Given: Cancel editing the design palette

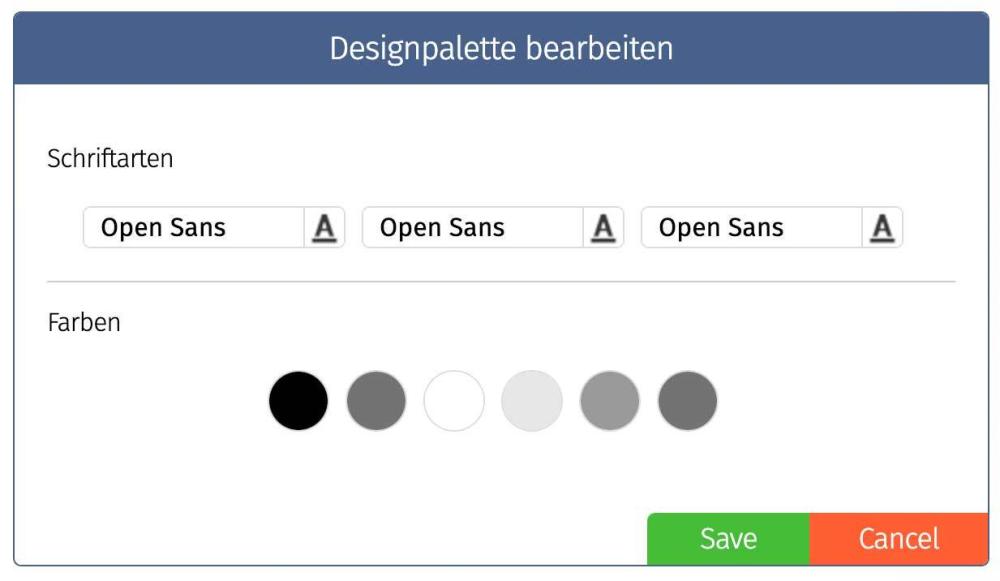Looking at the screenshot, I should tap(899, 539).
